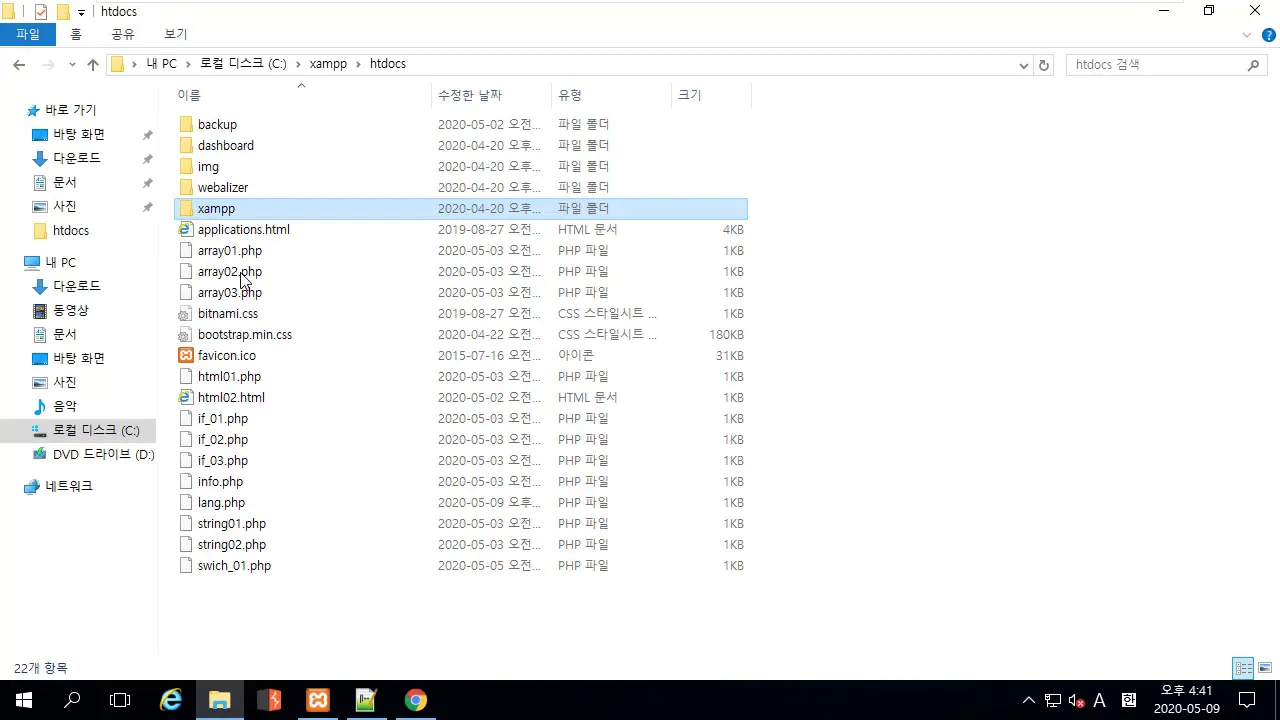Open 음악 in navigation pane
1280x720 pixels.
tap(65, 406)
